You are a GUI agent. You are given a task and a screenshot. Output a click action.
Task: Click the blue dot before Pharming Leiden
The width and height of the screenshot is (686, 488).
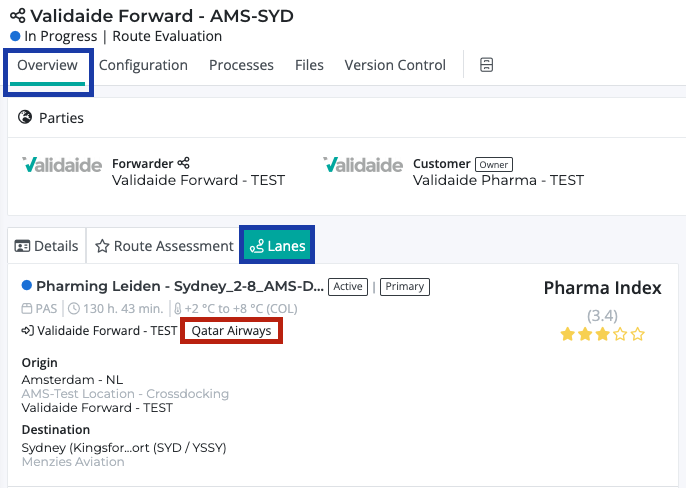pos(27,285)
